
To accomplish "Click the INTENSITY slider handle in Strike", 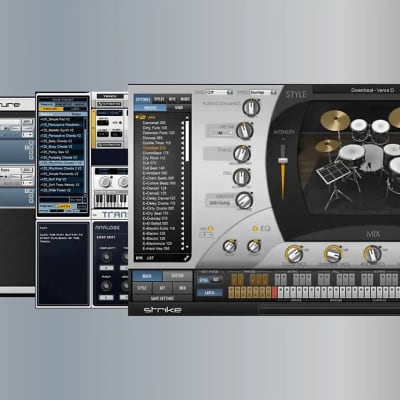I will [283, 160].
